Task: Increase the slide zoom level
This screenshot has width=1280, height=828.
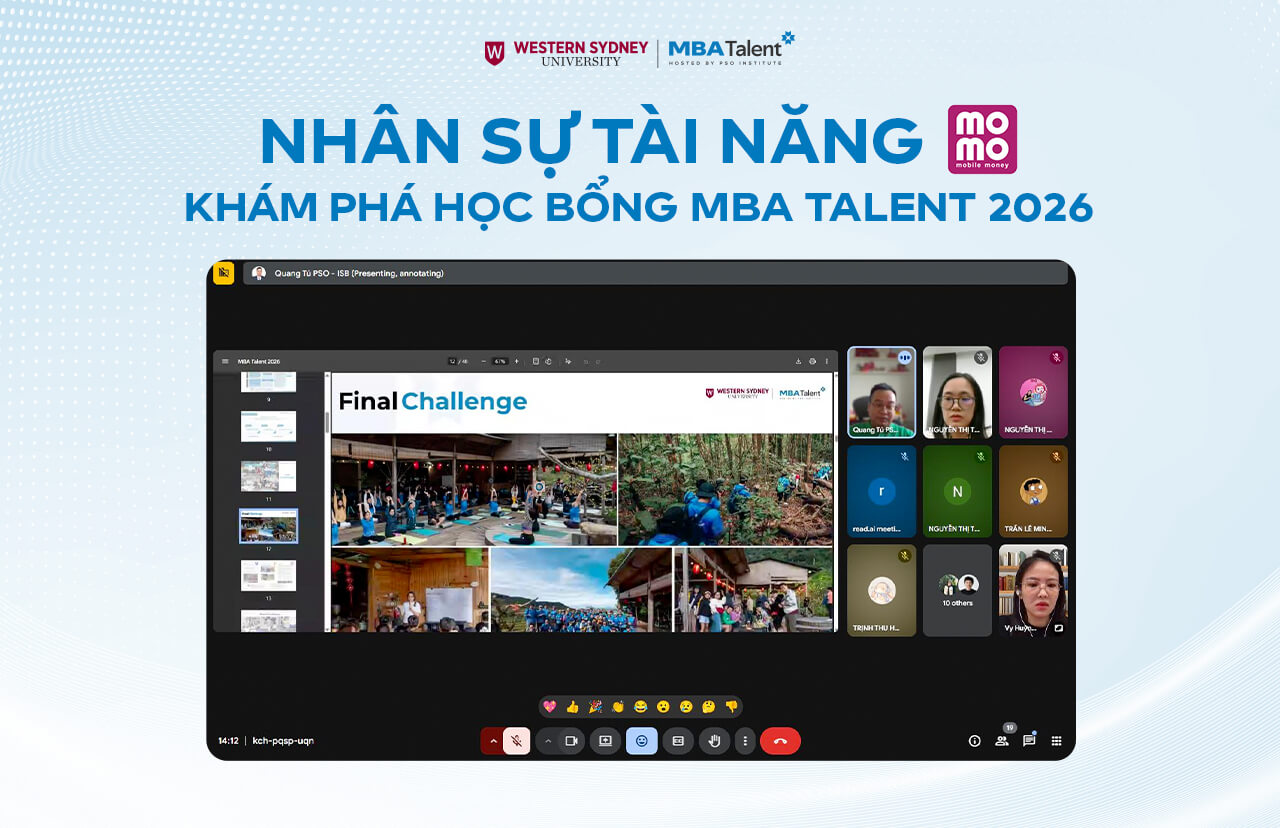Action: (516, 360)
